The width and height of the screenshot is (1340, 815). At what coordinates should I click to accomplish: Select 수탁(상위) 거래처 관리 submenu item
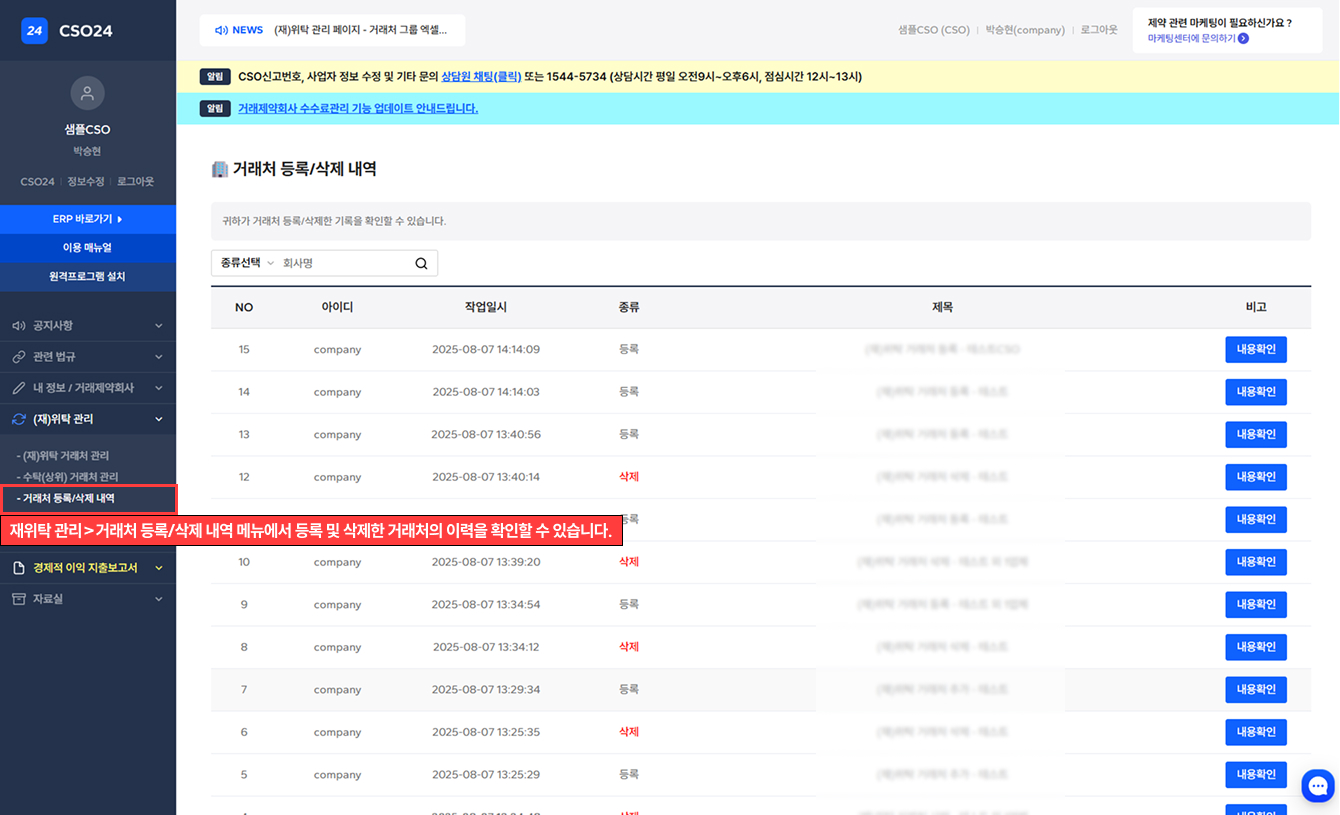(70, 477)
